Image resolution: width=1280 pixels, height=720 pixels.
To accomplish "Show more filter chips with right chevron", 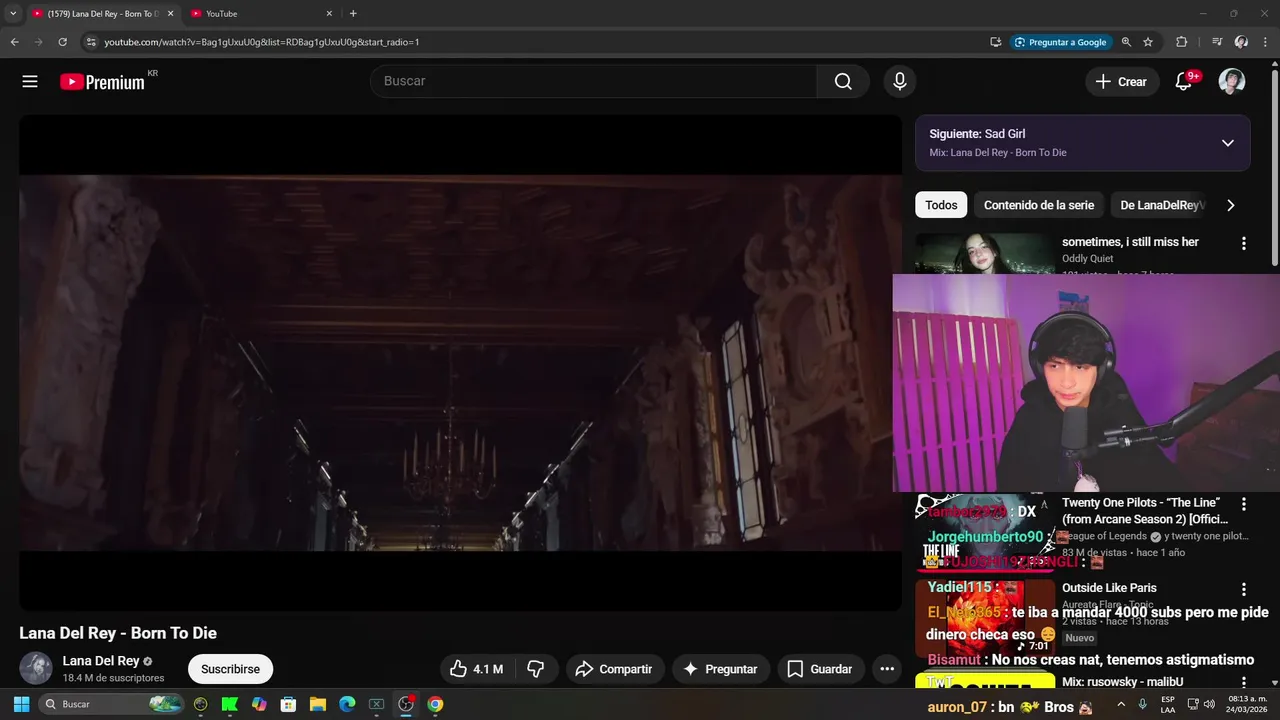I will click(x=1230, y=205).
